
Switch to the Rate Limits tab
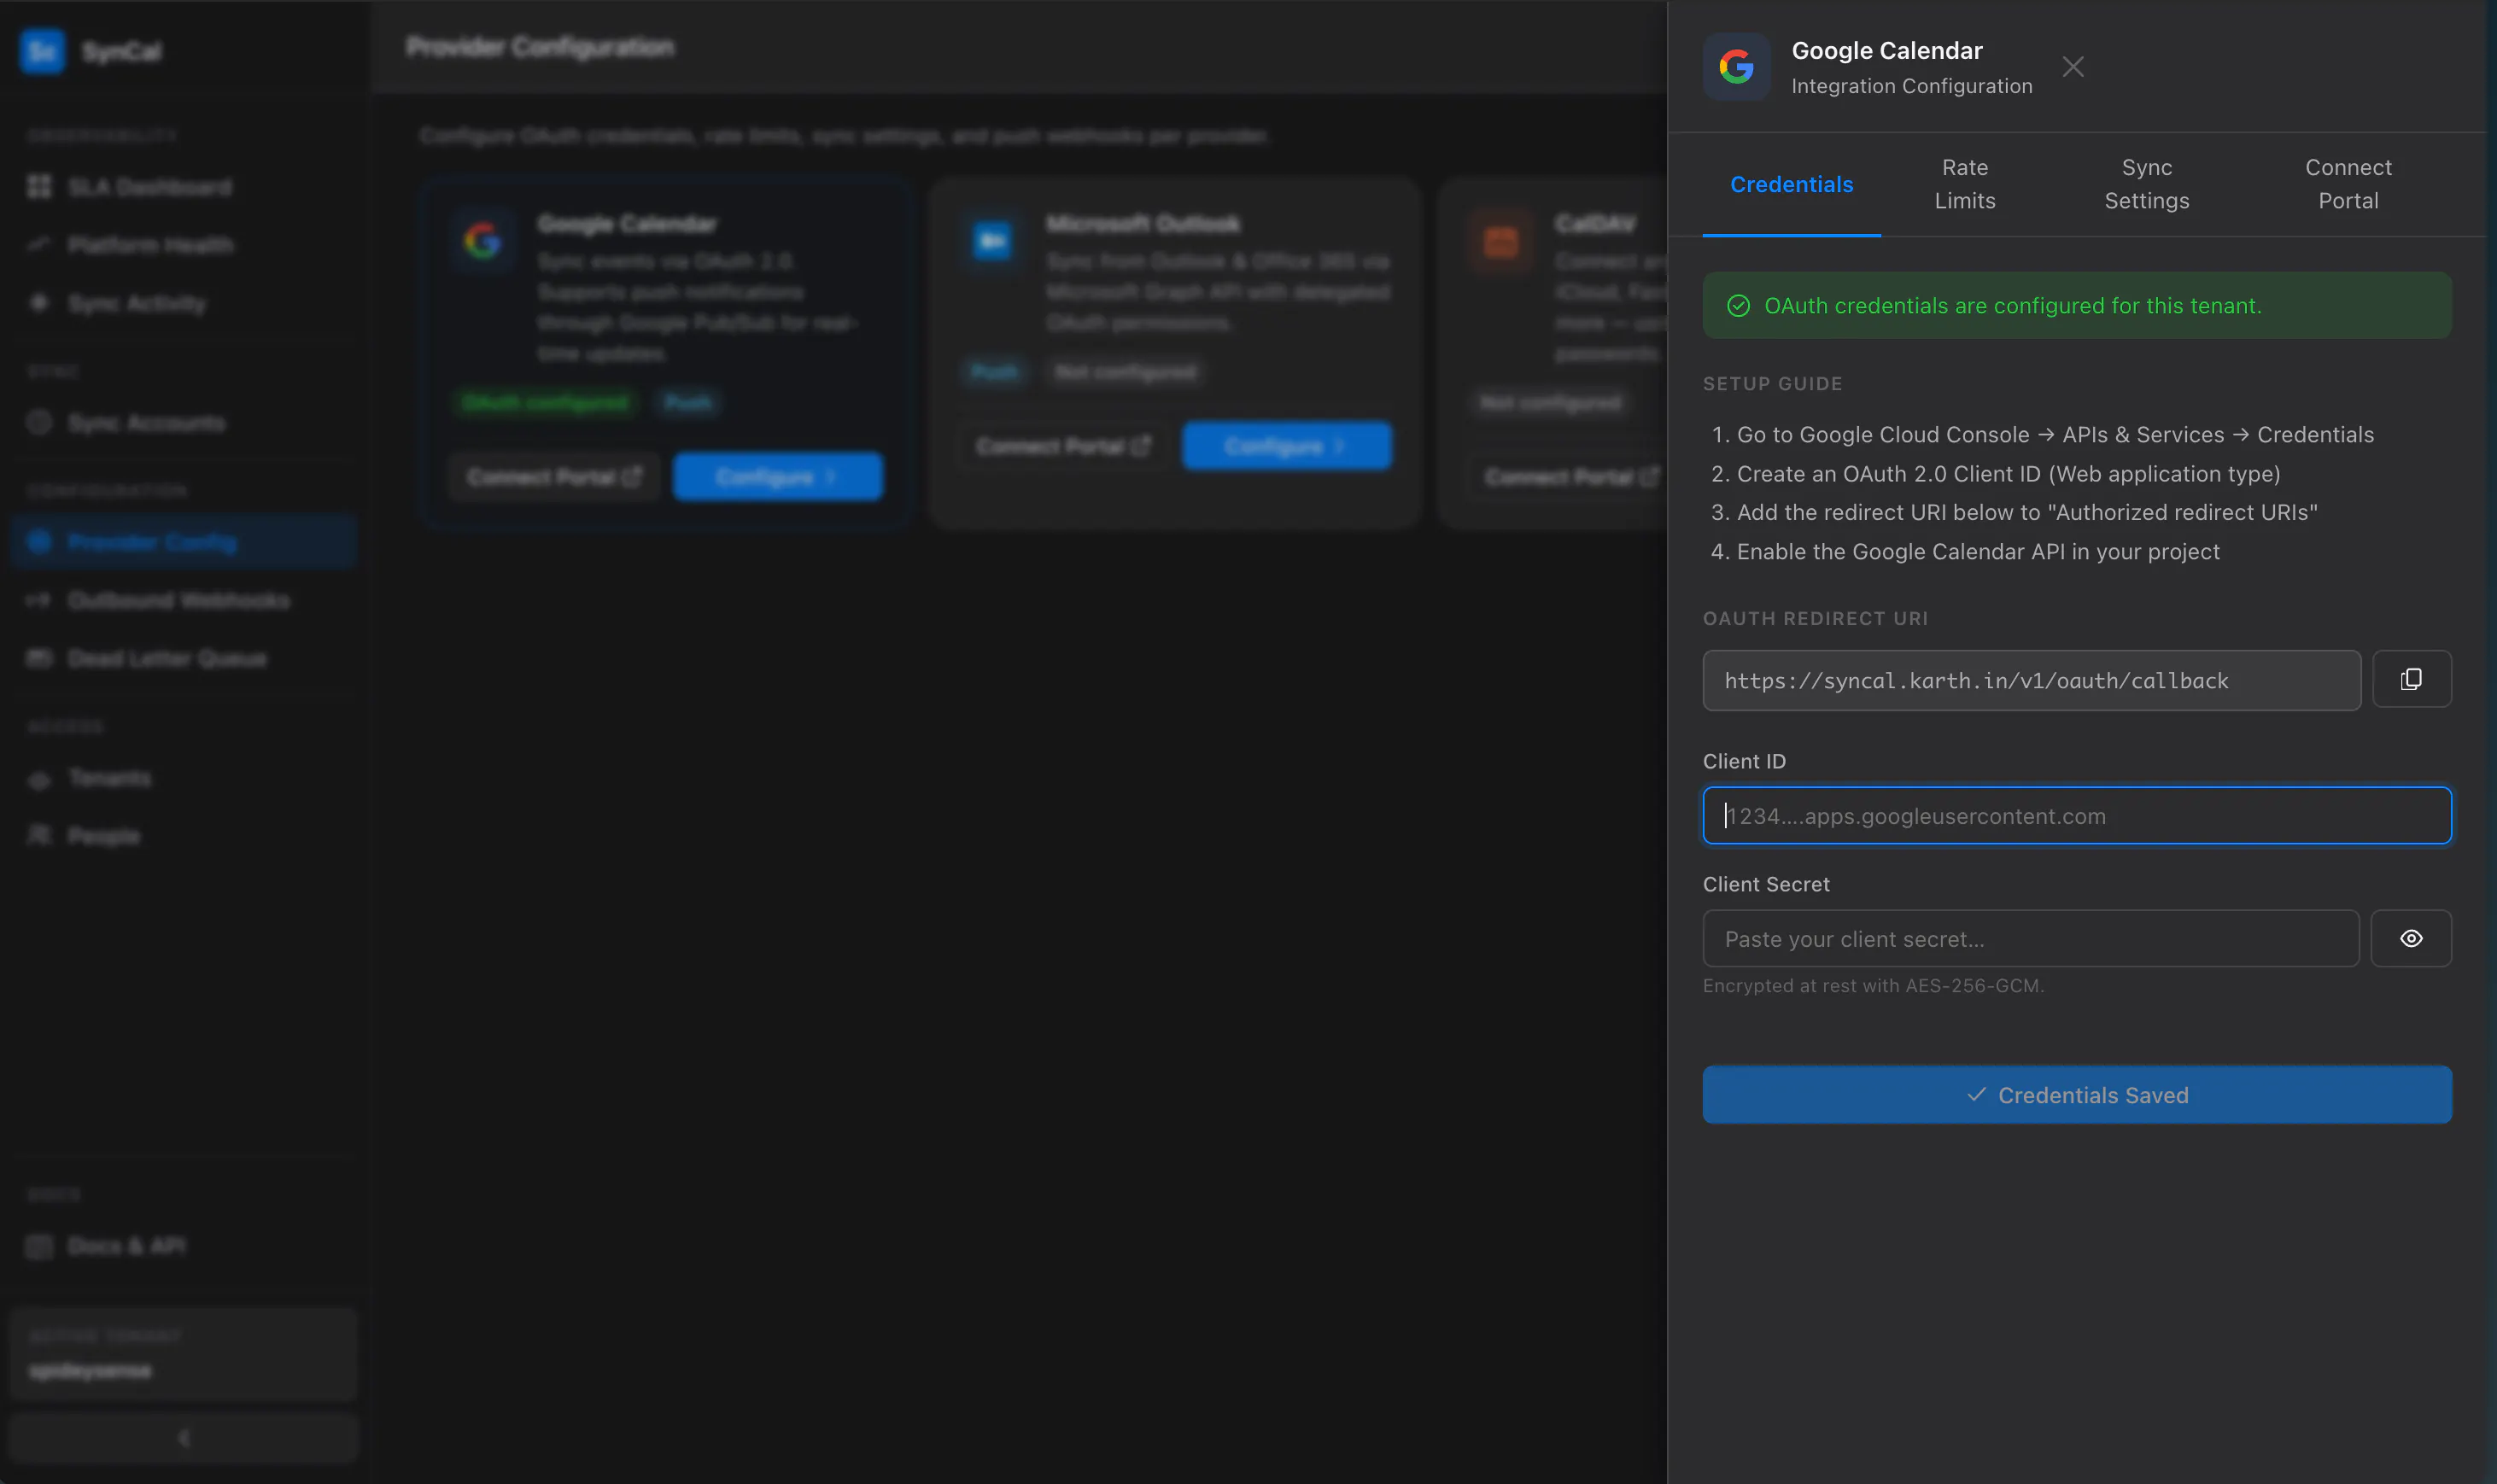click(1964, 184)
